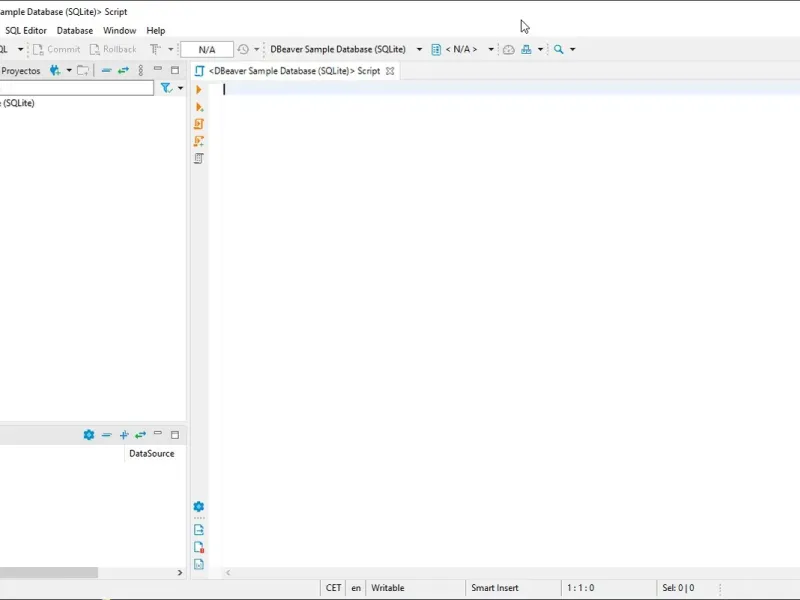The height and width of the screenshot is (600, 800).
Task: Click the en locale in status bar
Action: (x=356, y=588)
